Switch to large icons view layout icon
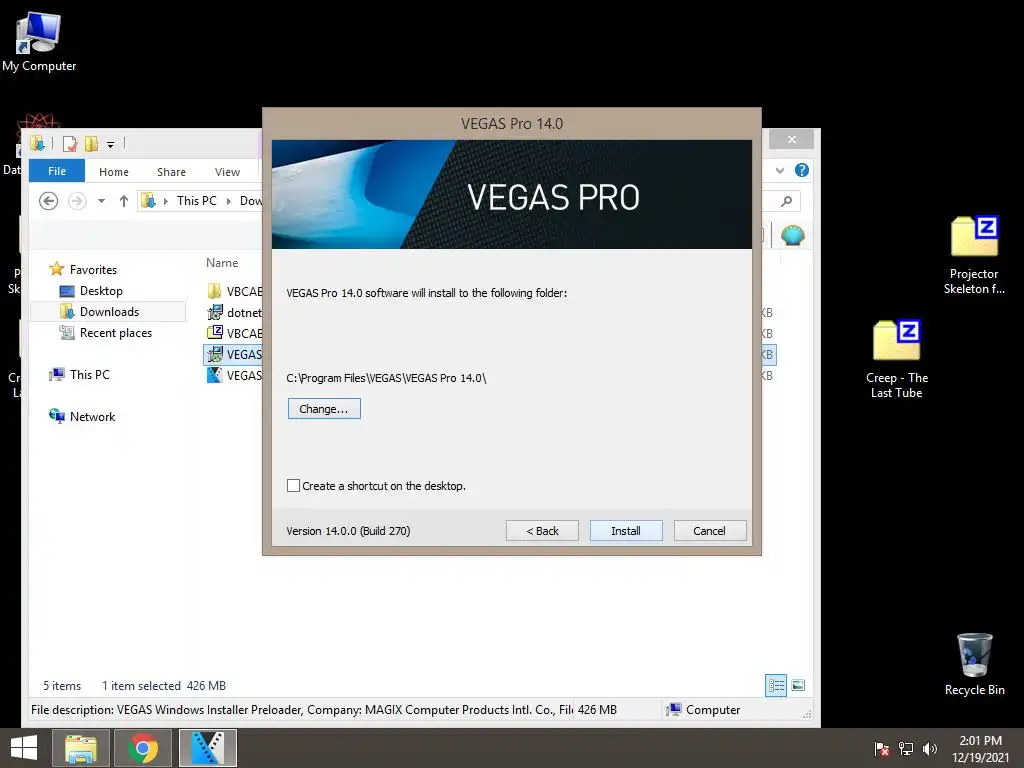Viewport: 1024px width, 768px height. [x=798, y=685]
